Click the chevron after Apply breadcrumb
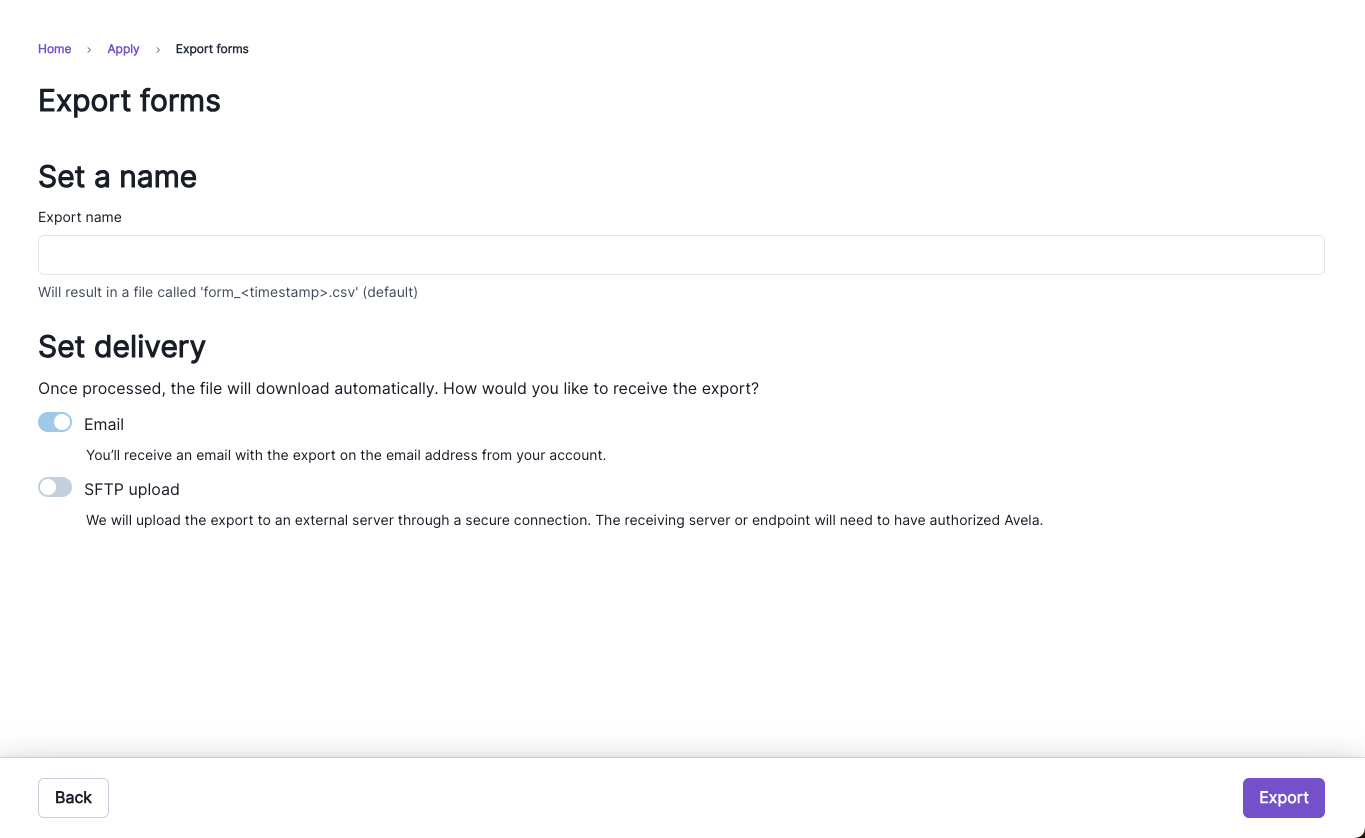1365x838 pixels. point(156,48)
